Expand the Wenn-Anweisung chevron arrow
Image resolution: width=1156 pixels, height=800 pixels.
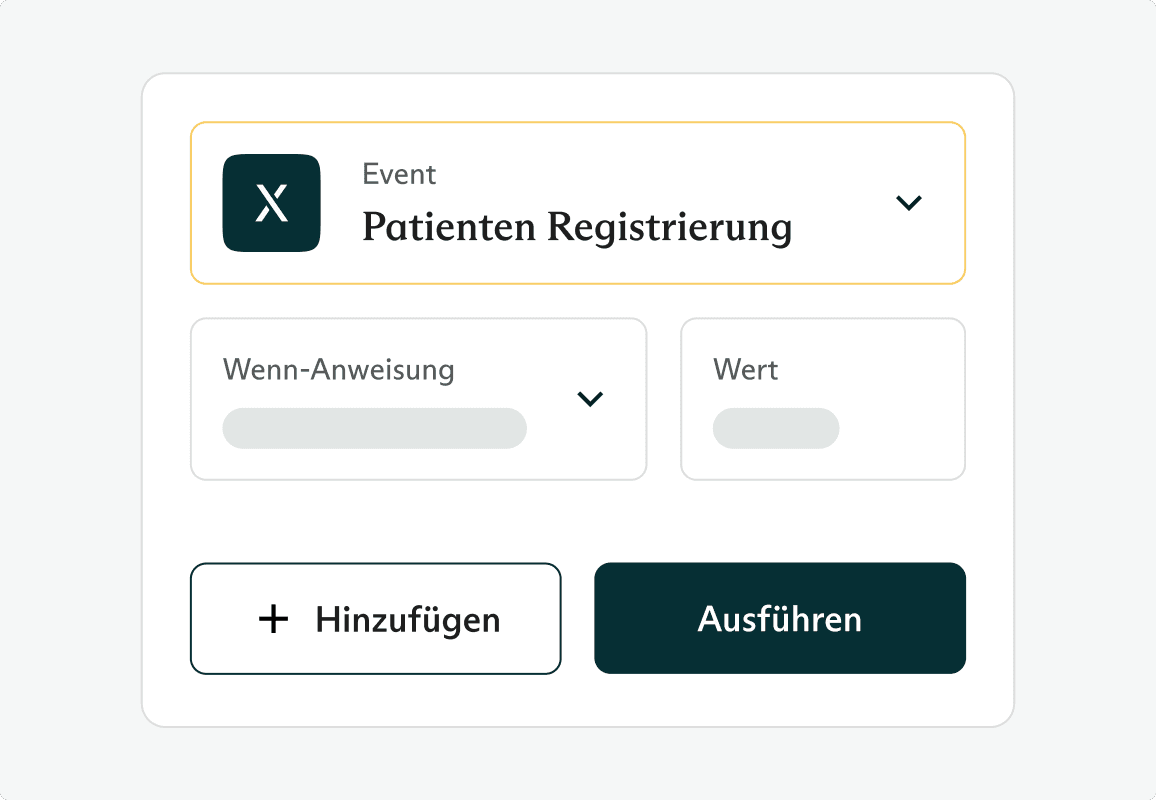590,399
